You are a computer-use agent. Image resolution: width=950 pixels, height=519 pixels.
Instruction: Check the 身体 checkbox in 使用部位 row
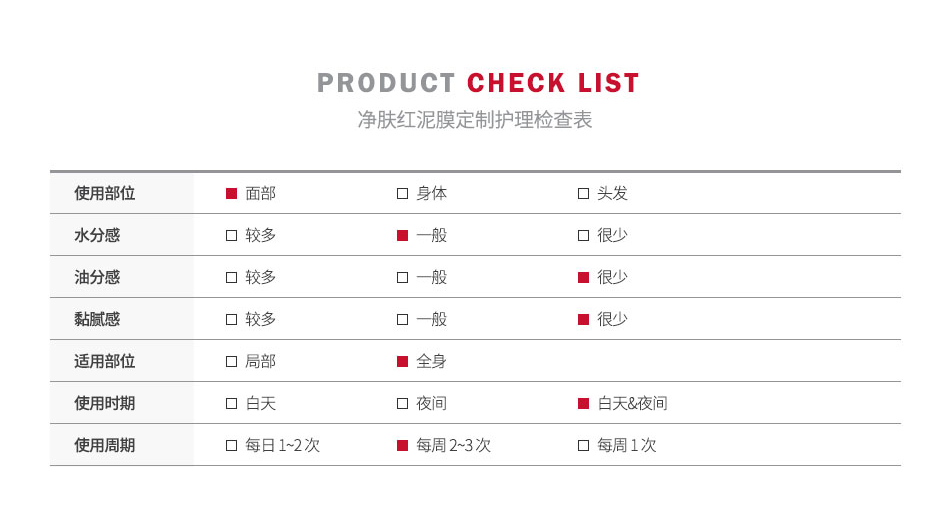coord(402,194)
